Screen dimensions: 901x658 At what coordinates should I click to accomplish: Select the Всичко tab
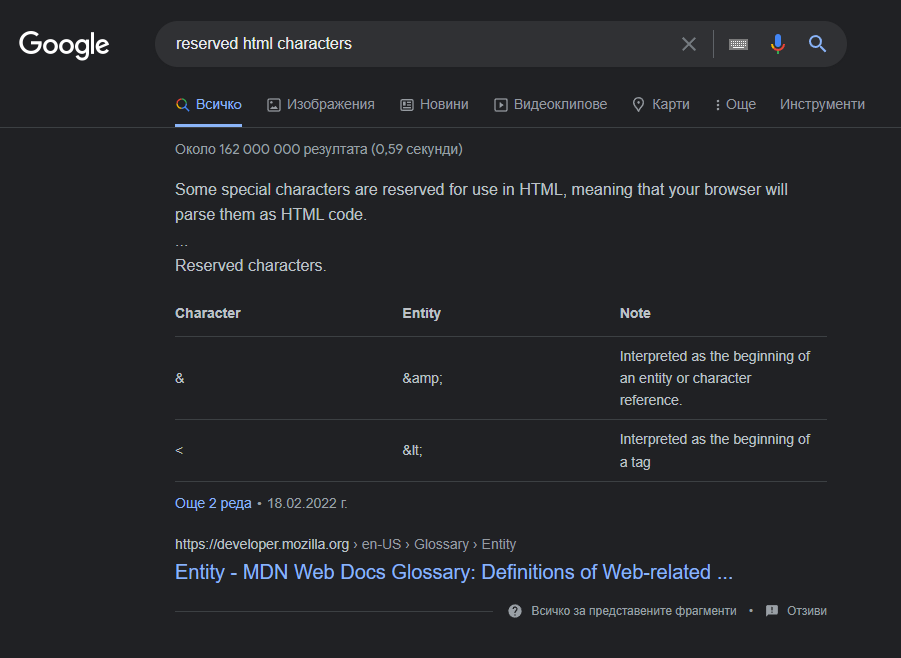point(208,104)
